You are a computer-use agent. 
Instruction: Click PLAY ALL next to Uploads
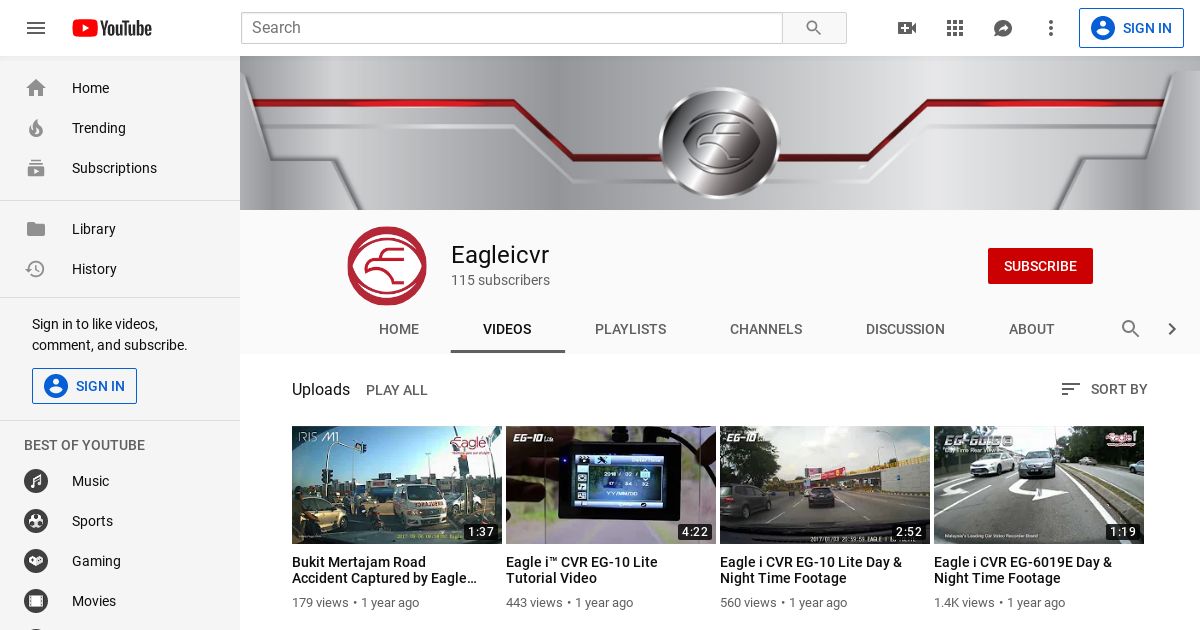pyautogui.click(x=397, y=390)
